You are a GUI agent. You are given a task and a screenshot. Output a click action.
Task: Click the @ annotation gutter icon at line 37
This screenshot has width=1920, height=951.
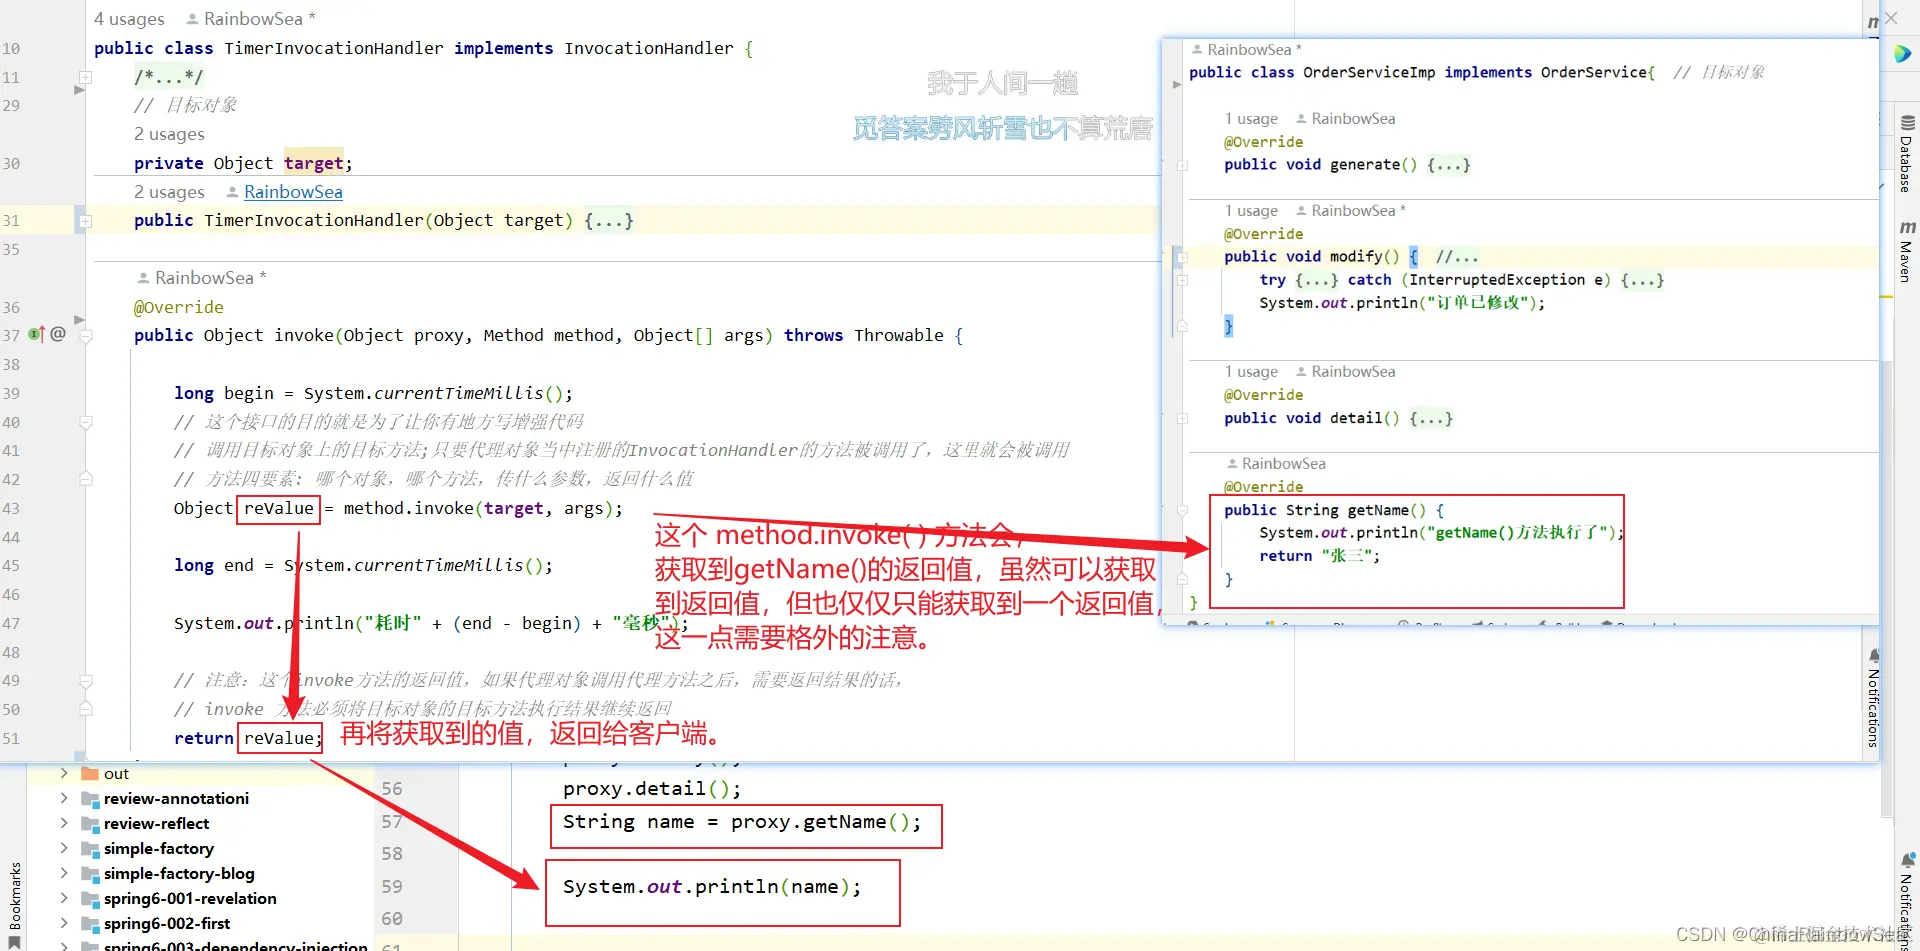pyautogui.click(x=58, y=334)
